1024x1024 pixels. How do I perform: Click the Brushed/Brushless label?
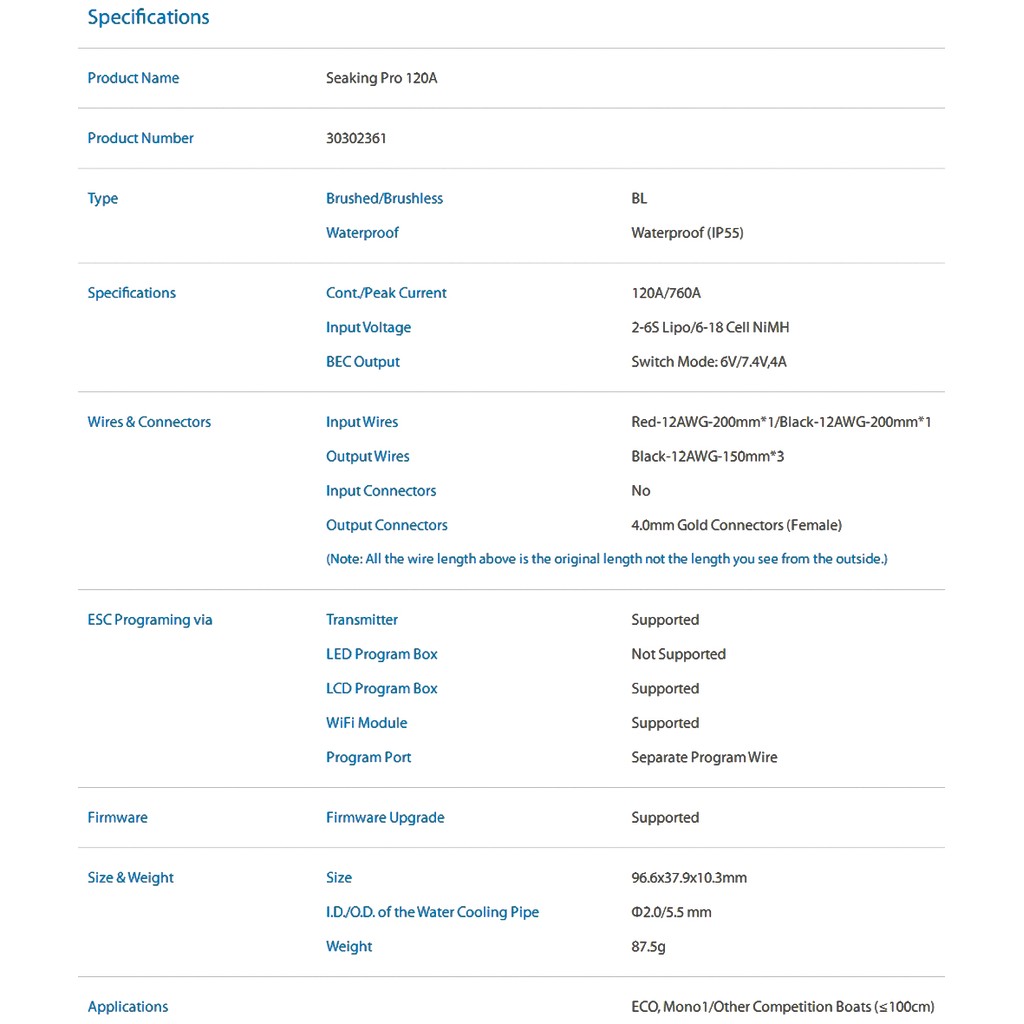(384, 198)
